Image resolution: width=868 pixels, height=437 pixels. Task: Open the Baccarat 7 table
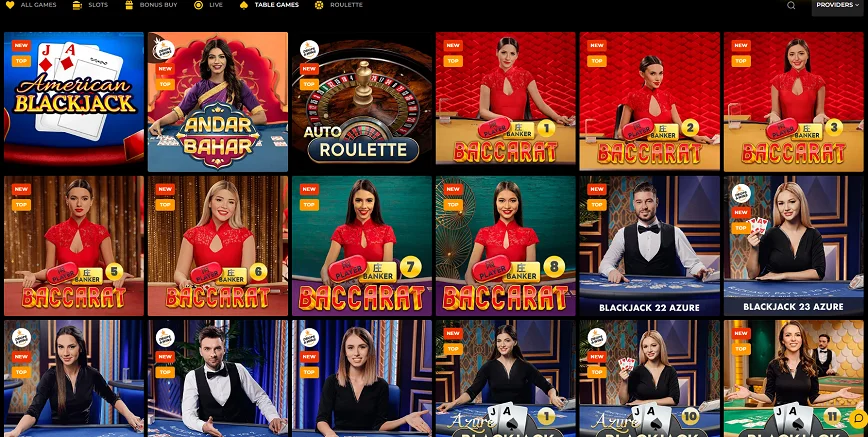pos(362,246)
